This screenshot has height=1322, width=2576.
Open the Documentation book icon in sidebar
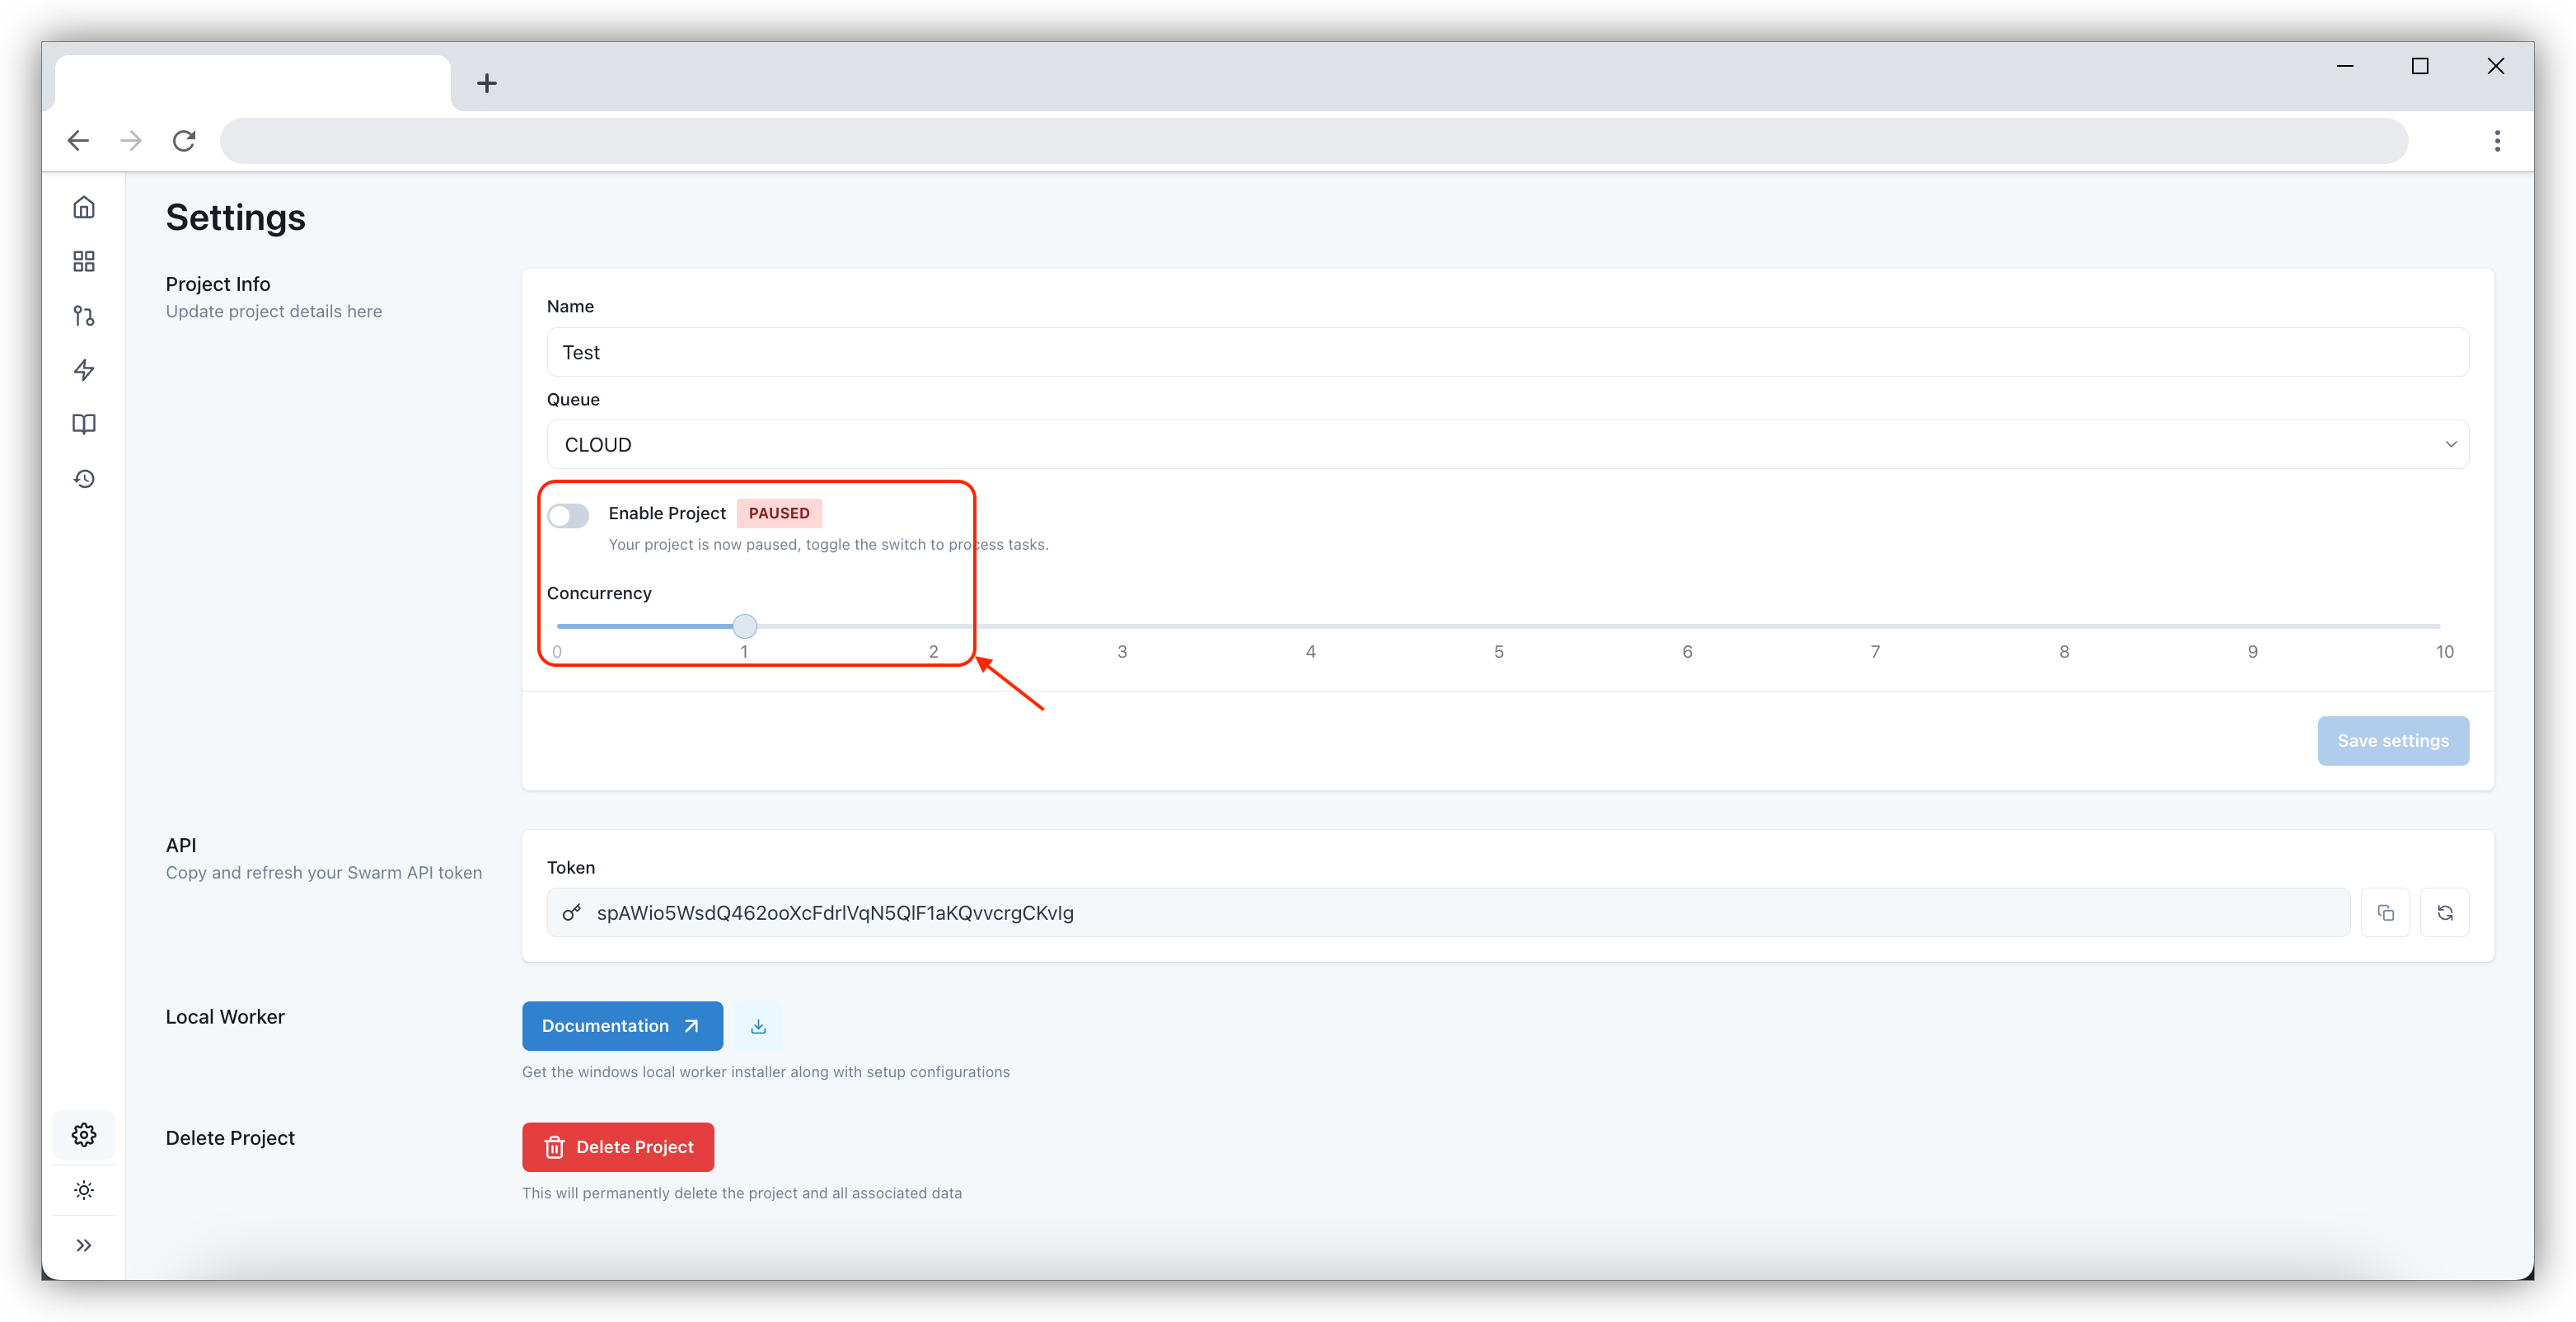point(84,424)
